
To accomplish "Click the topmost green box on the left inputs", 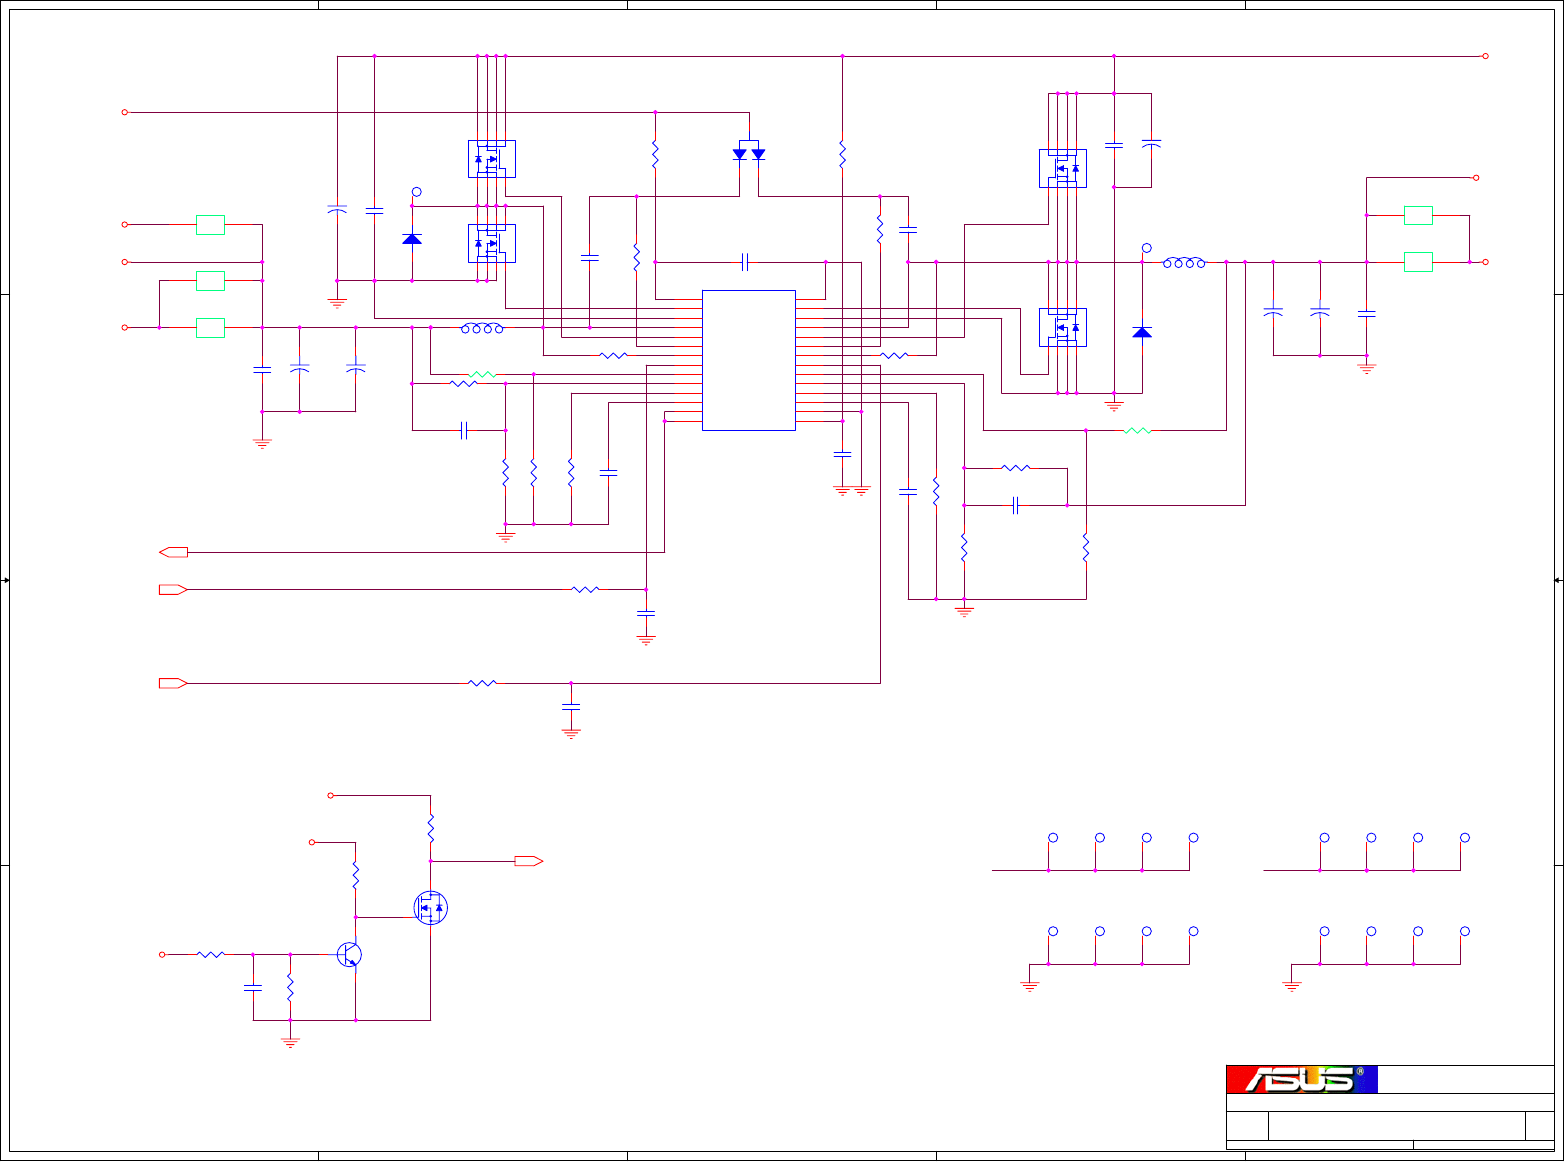I will coord(210,225).
